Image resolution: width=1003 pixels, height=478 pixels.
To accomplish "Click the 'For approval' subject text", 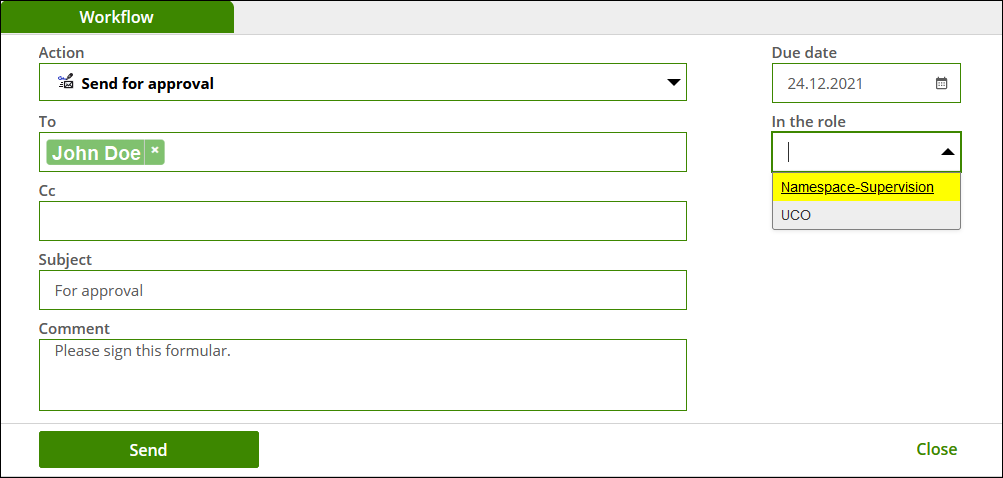I will tap(99, 291).
